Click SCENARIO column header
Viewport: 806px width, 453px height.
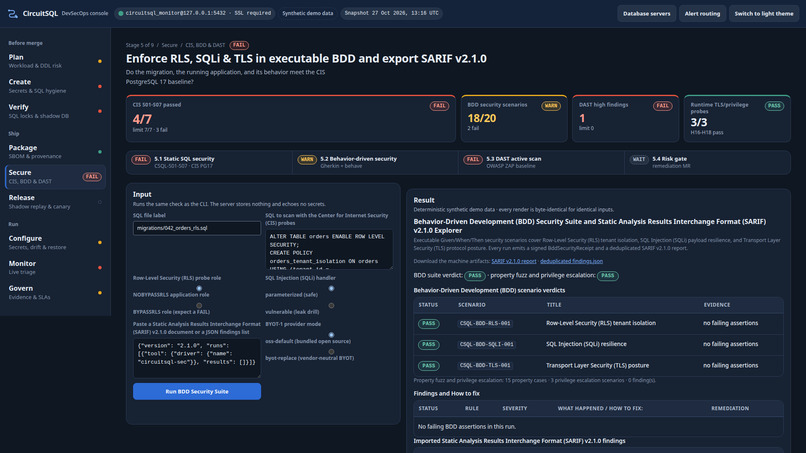(471, 305)
